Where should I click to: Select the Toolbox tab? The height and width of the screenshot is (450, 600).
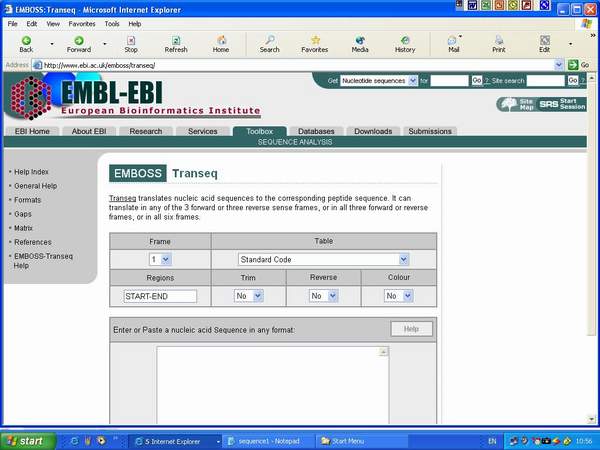pyautogui.click(x=259, y=131)
